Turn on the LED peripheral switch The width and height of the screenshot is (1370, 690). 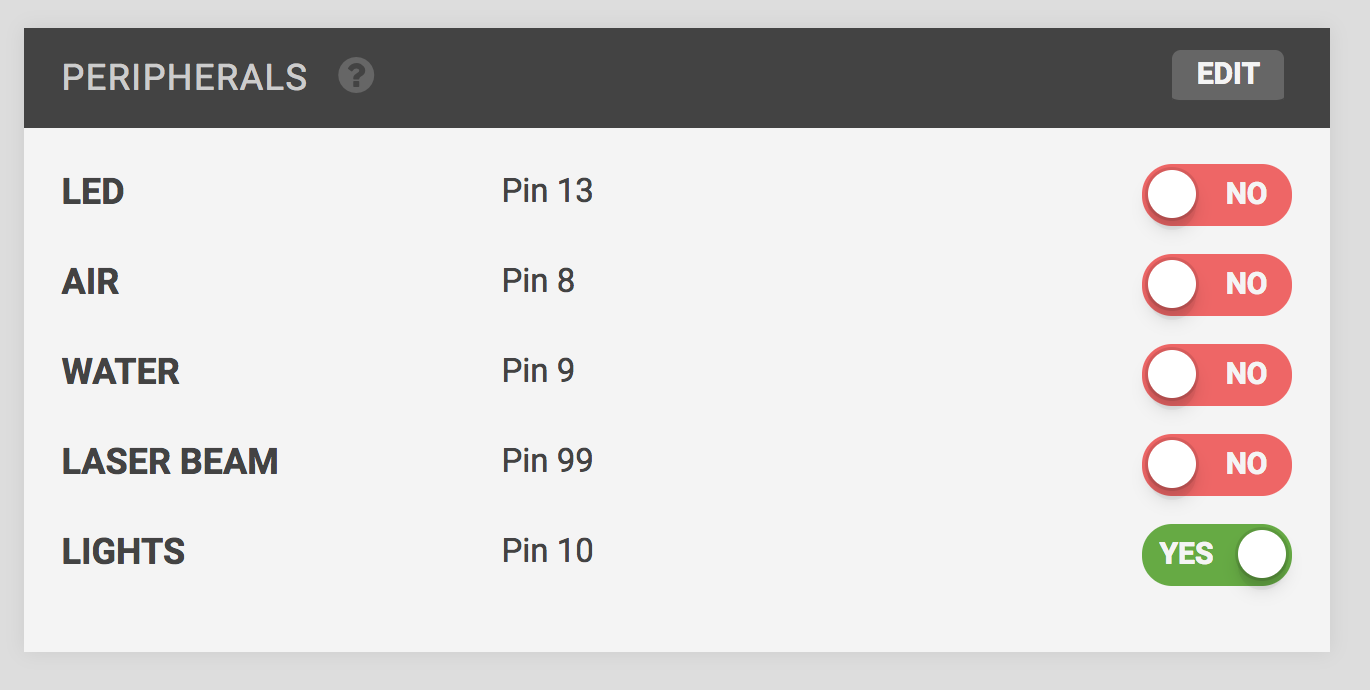(x=1216, y=194)
